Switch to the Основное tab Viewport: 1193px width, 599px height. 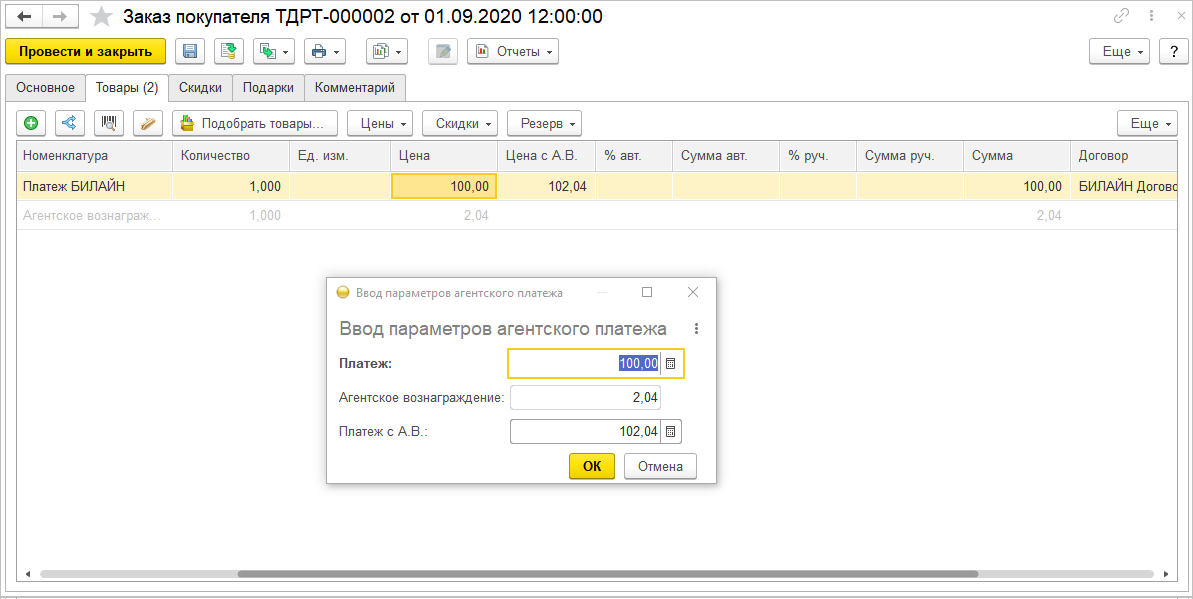[x=46, y=88]
